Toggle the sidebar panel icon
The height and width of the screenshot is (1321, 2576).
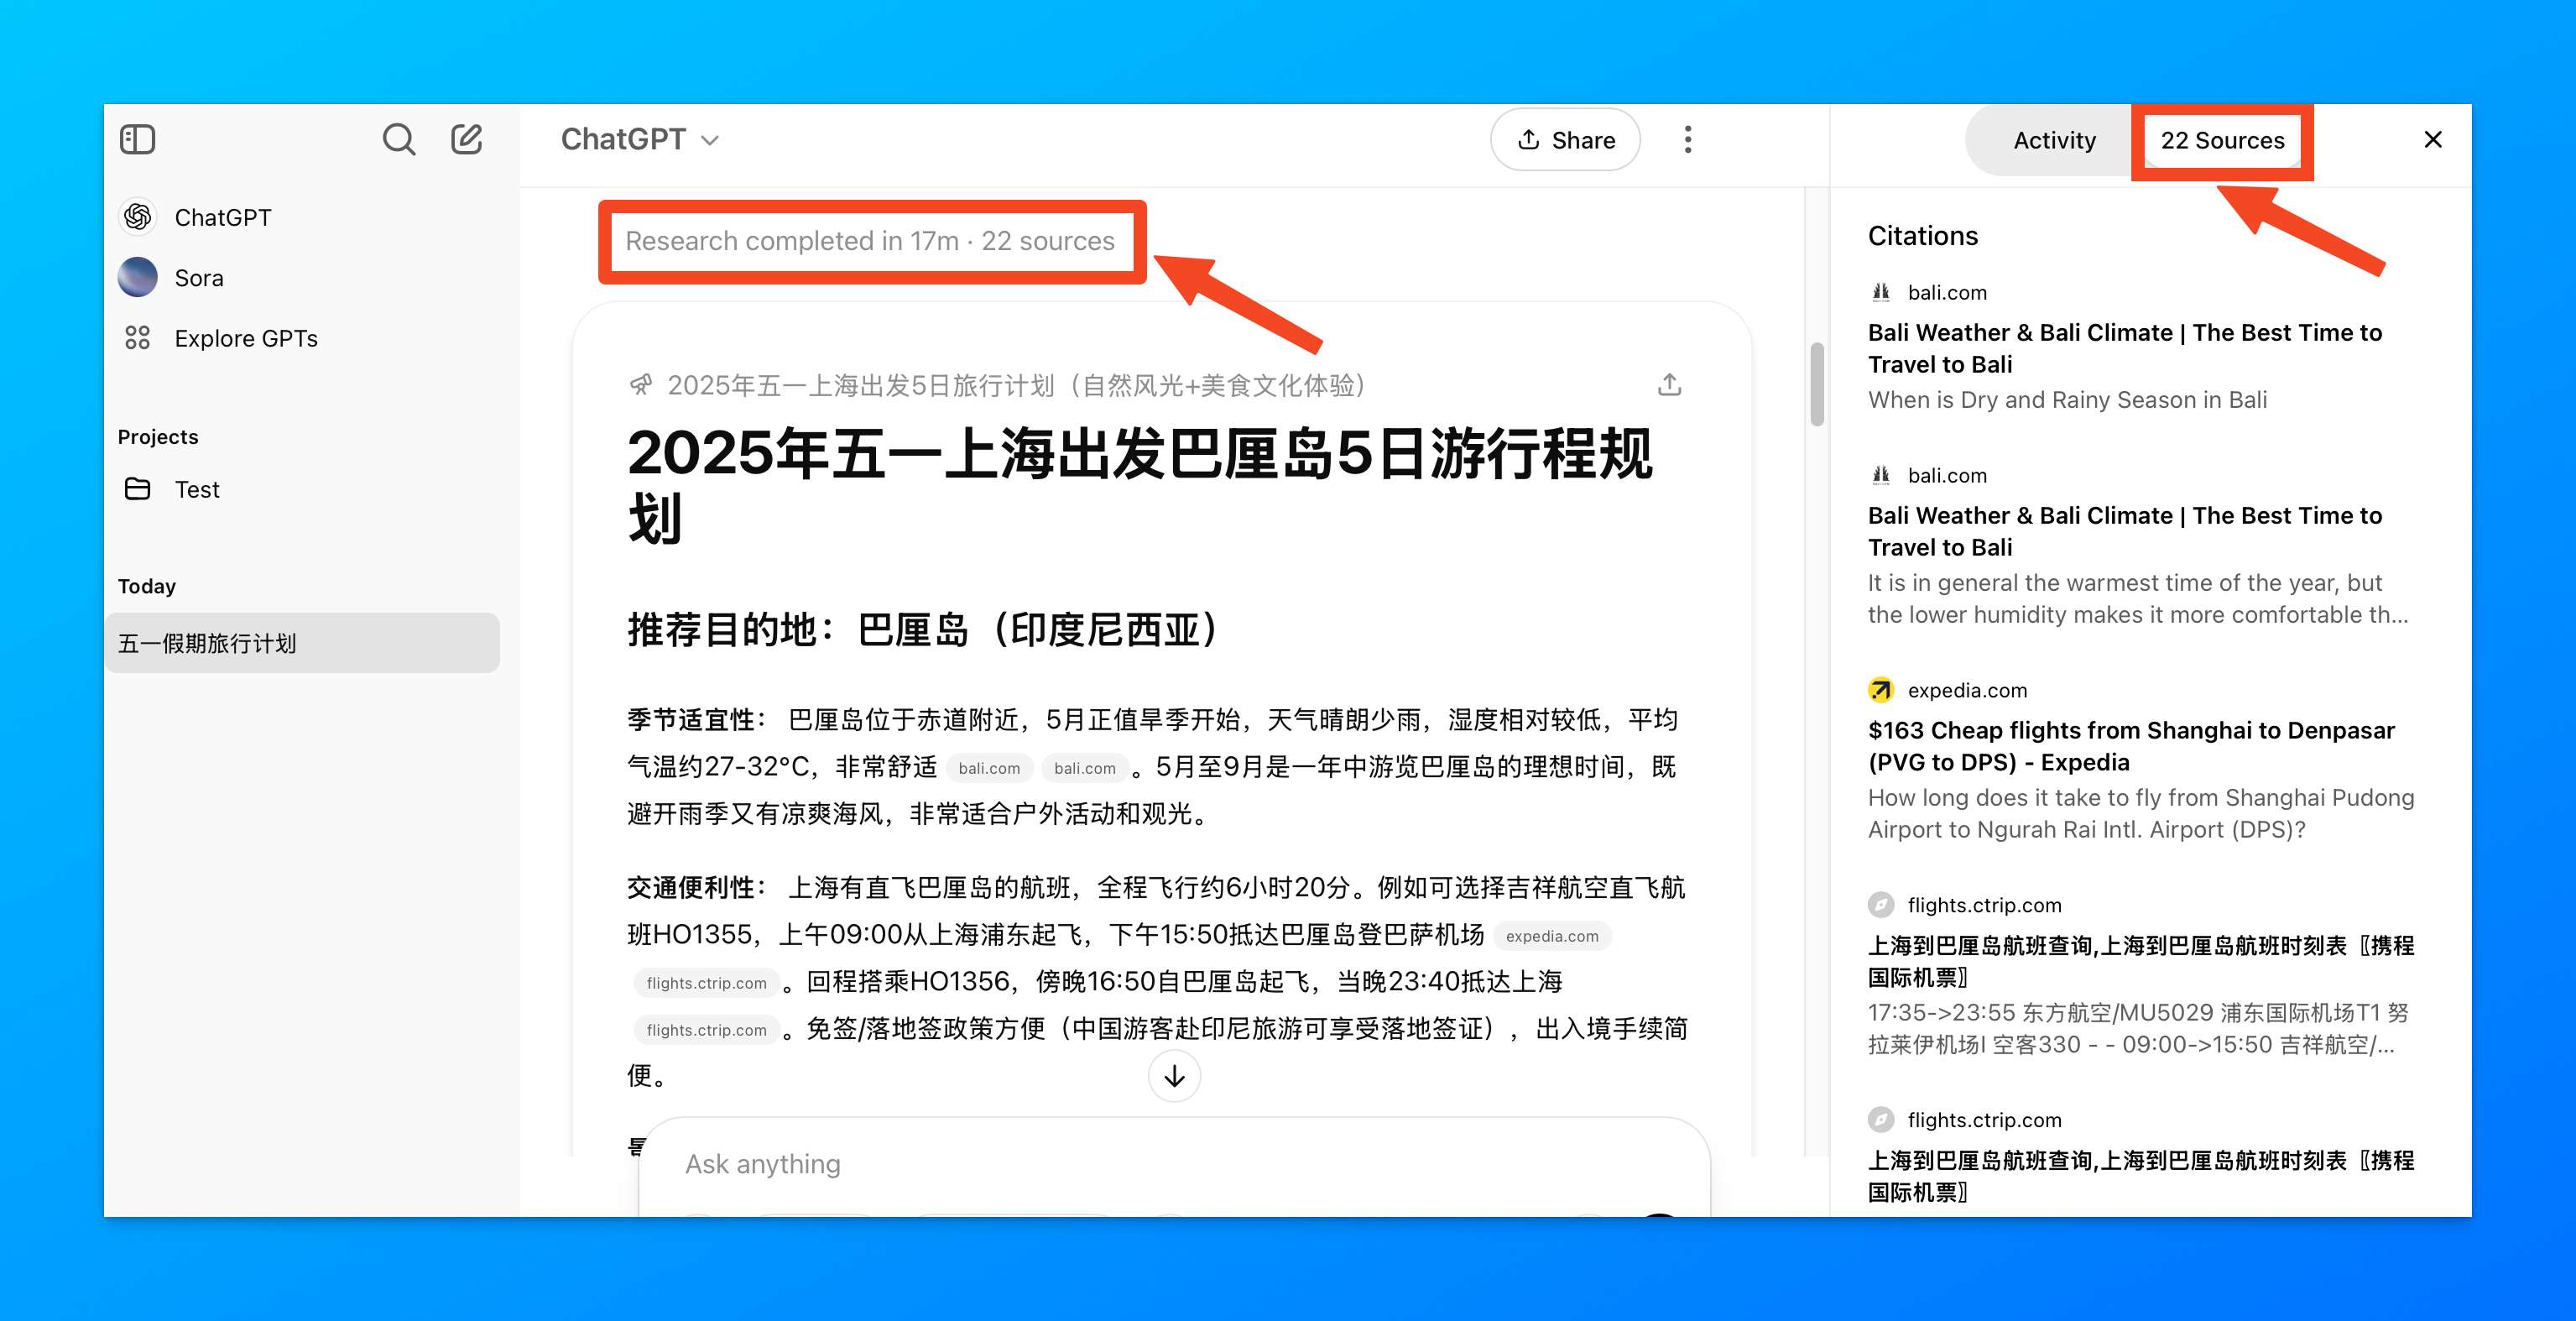click(x=137, y=139)
